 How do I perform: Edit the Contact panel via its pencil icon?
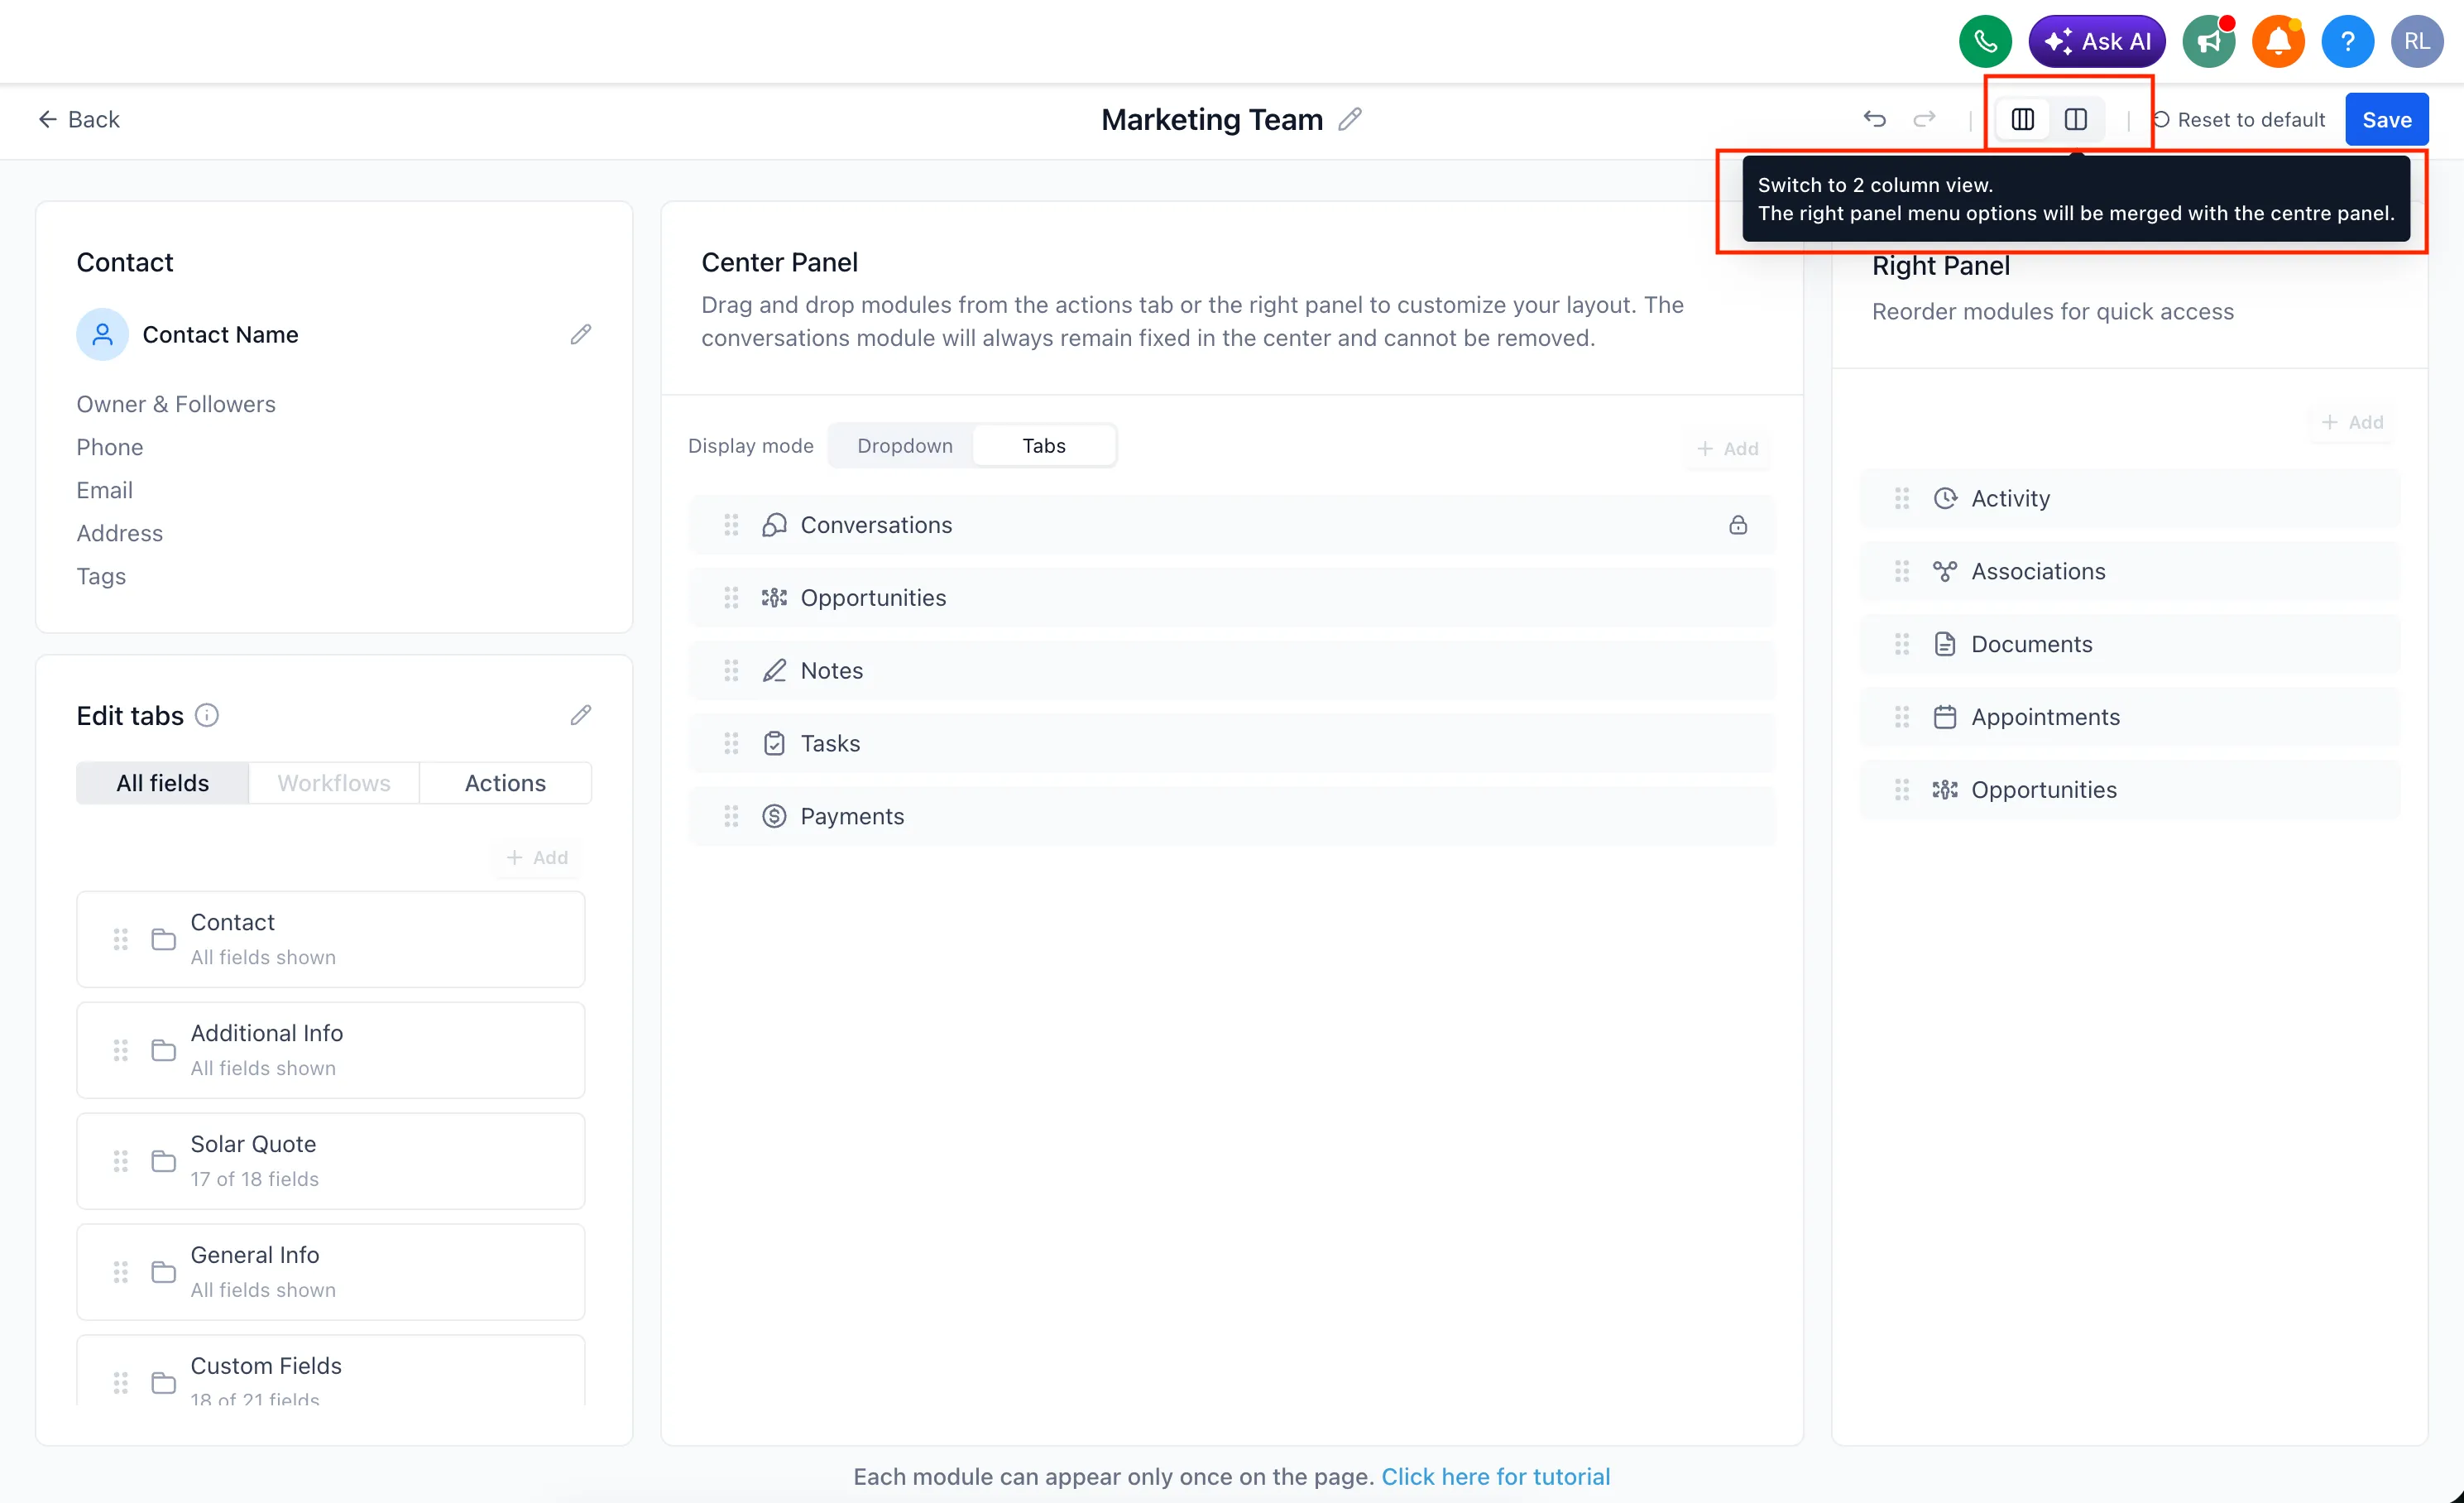(x=581, y=334)
